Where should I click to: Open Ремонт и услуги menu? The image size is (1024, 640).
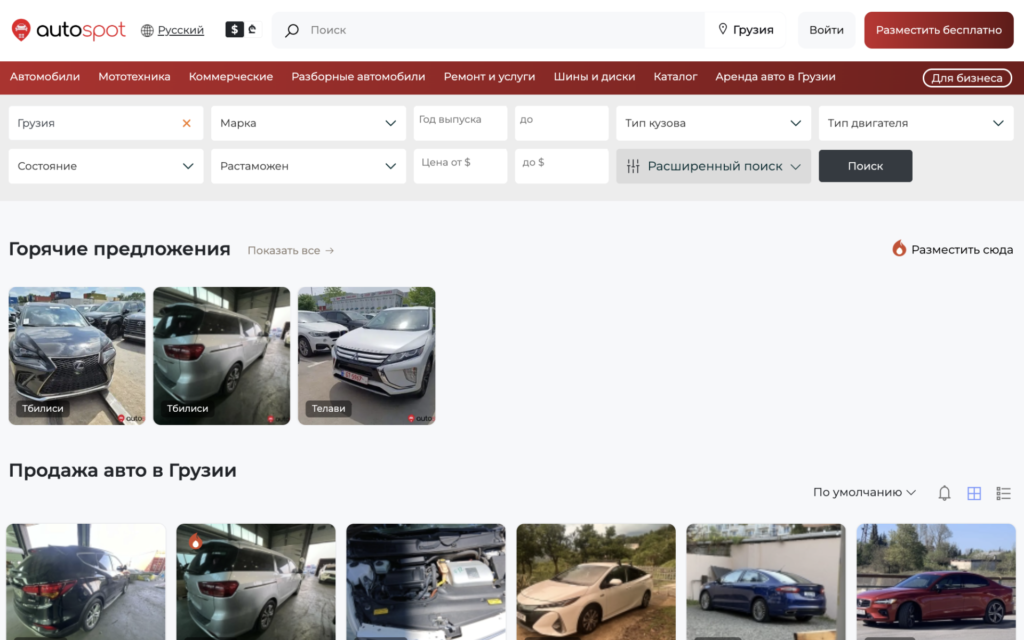pos(490,76)
